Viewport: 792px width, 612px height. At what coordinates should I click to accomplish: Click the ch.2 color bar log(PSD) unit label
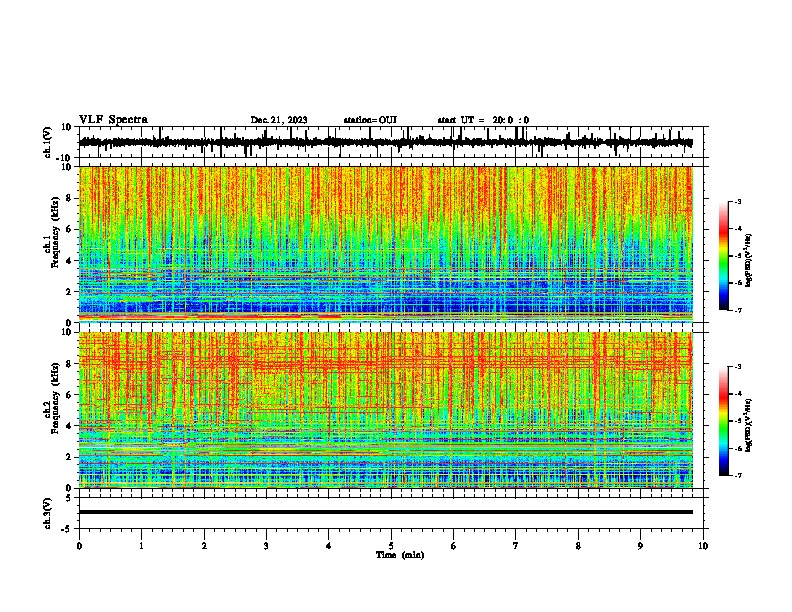[749, 425]
